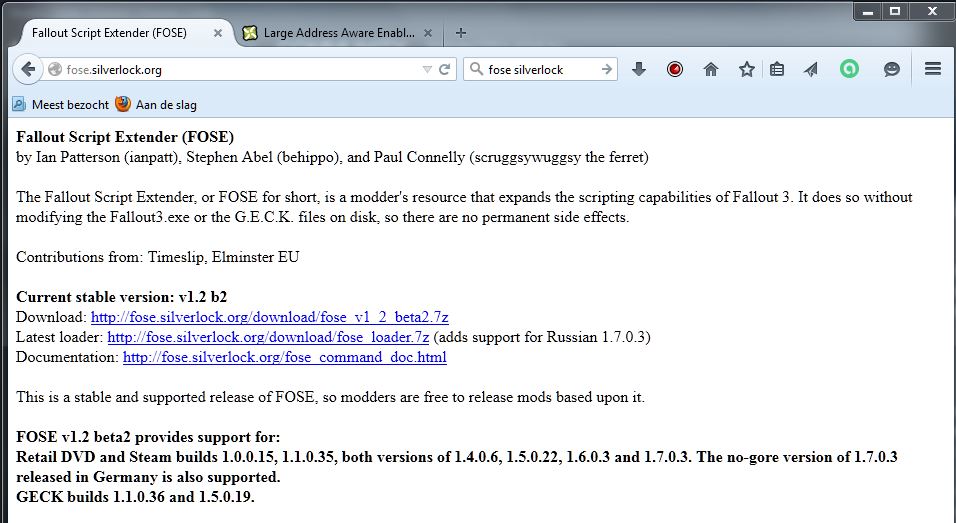
Task: Download fose_v1_2_beta2.7z link
Action: pos(269,317)
